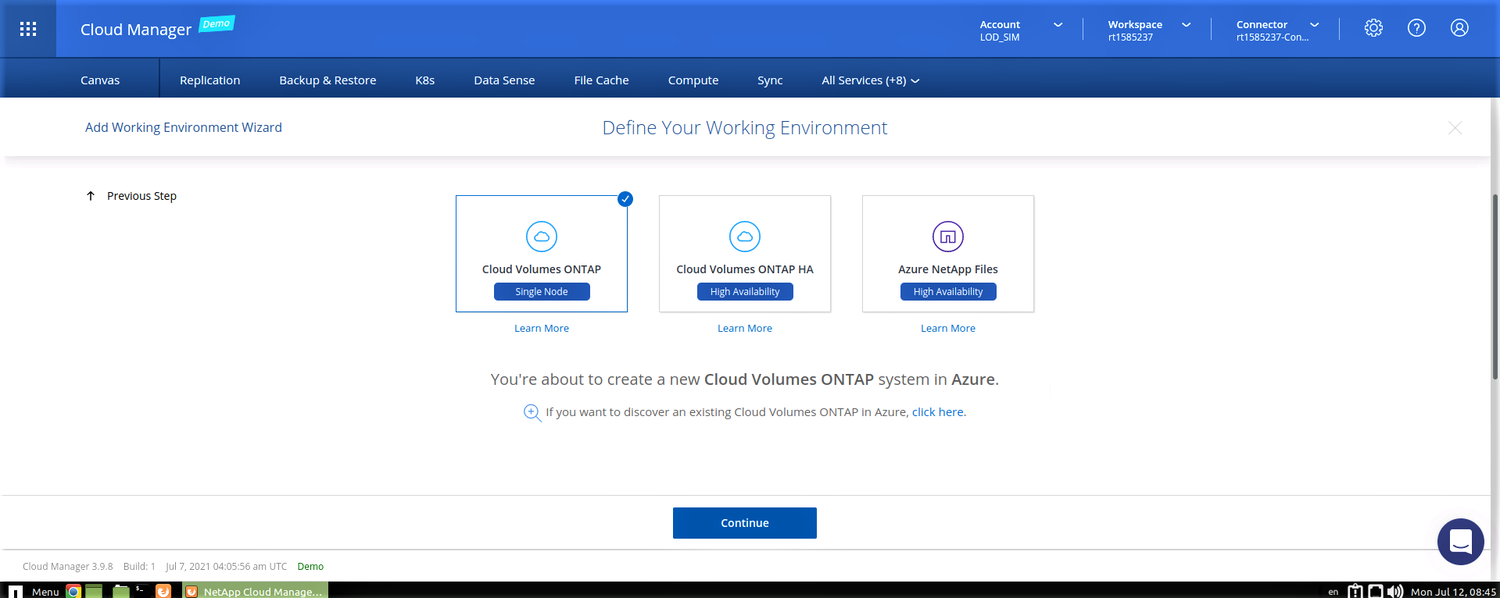Viewport: 1500px width, 598px height.
Task: Expand All Services (+8) menu
Action: (x=870, y=80)
